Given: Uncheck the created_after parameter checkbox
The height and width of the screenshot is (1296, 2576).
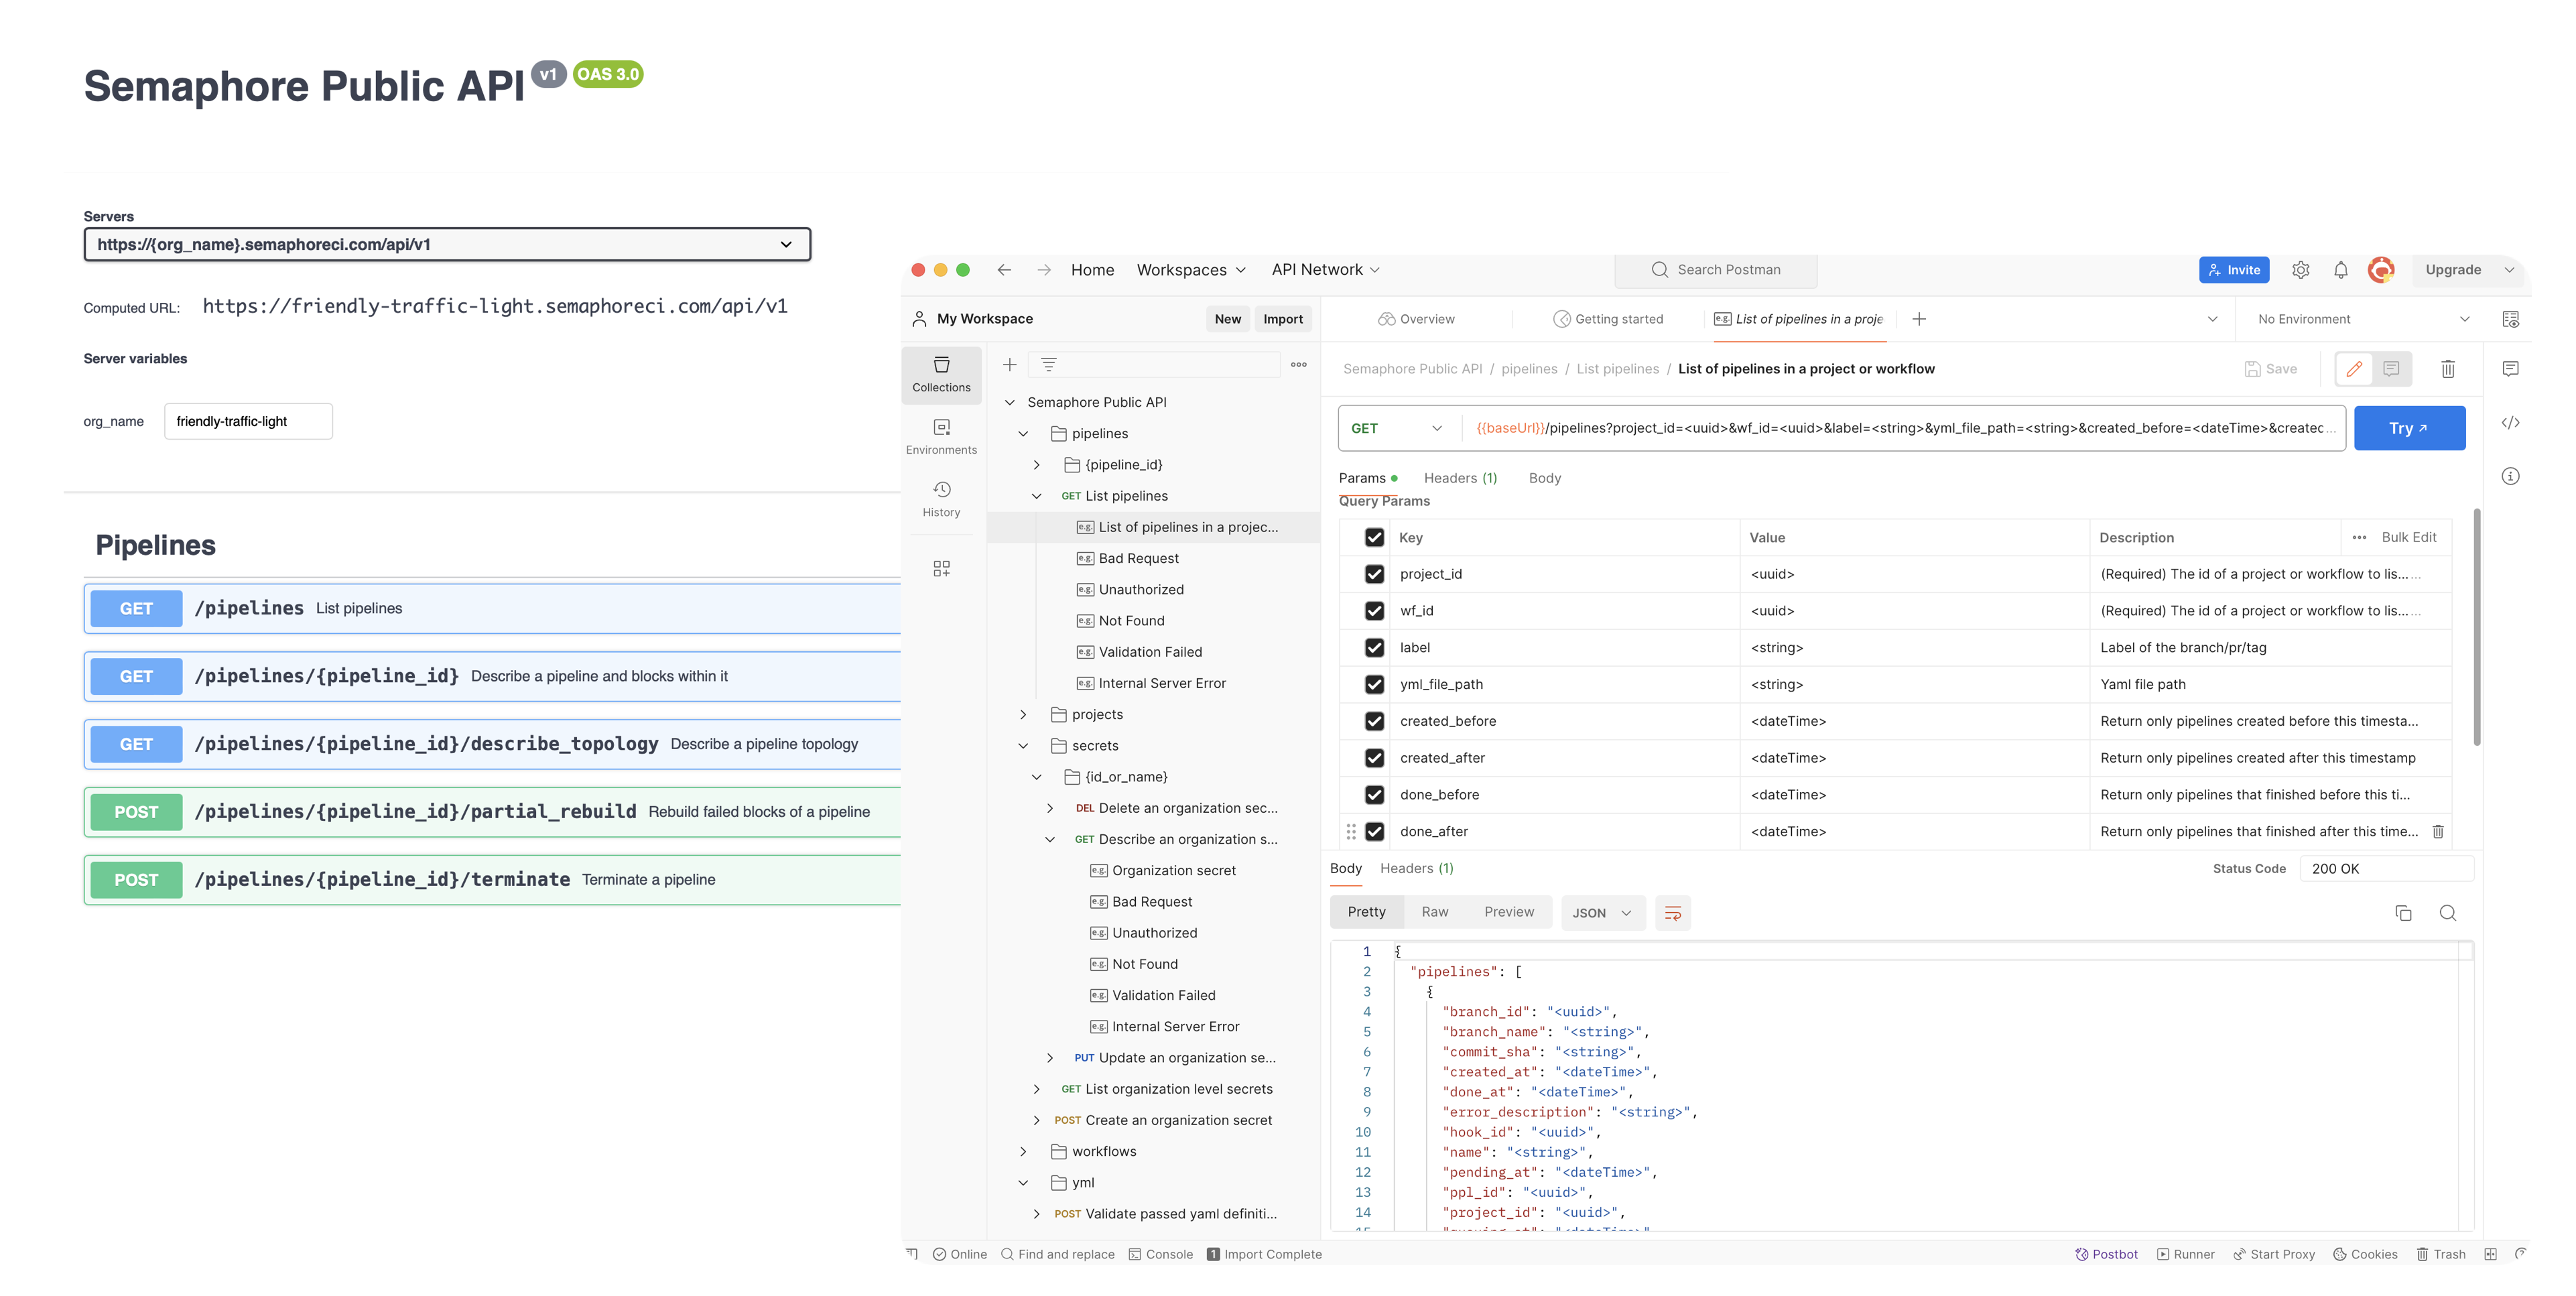Looking at the screenshot, I should click(x=1374, y=758).
